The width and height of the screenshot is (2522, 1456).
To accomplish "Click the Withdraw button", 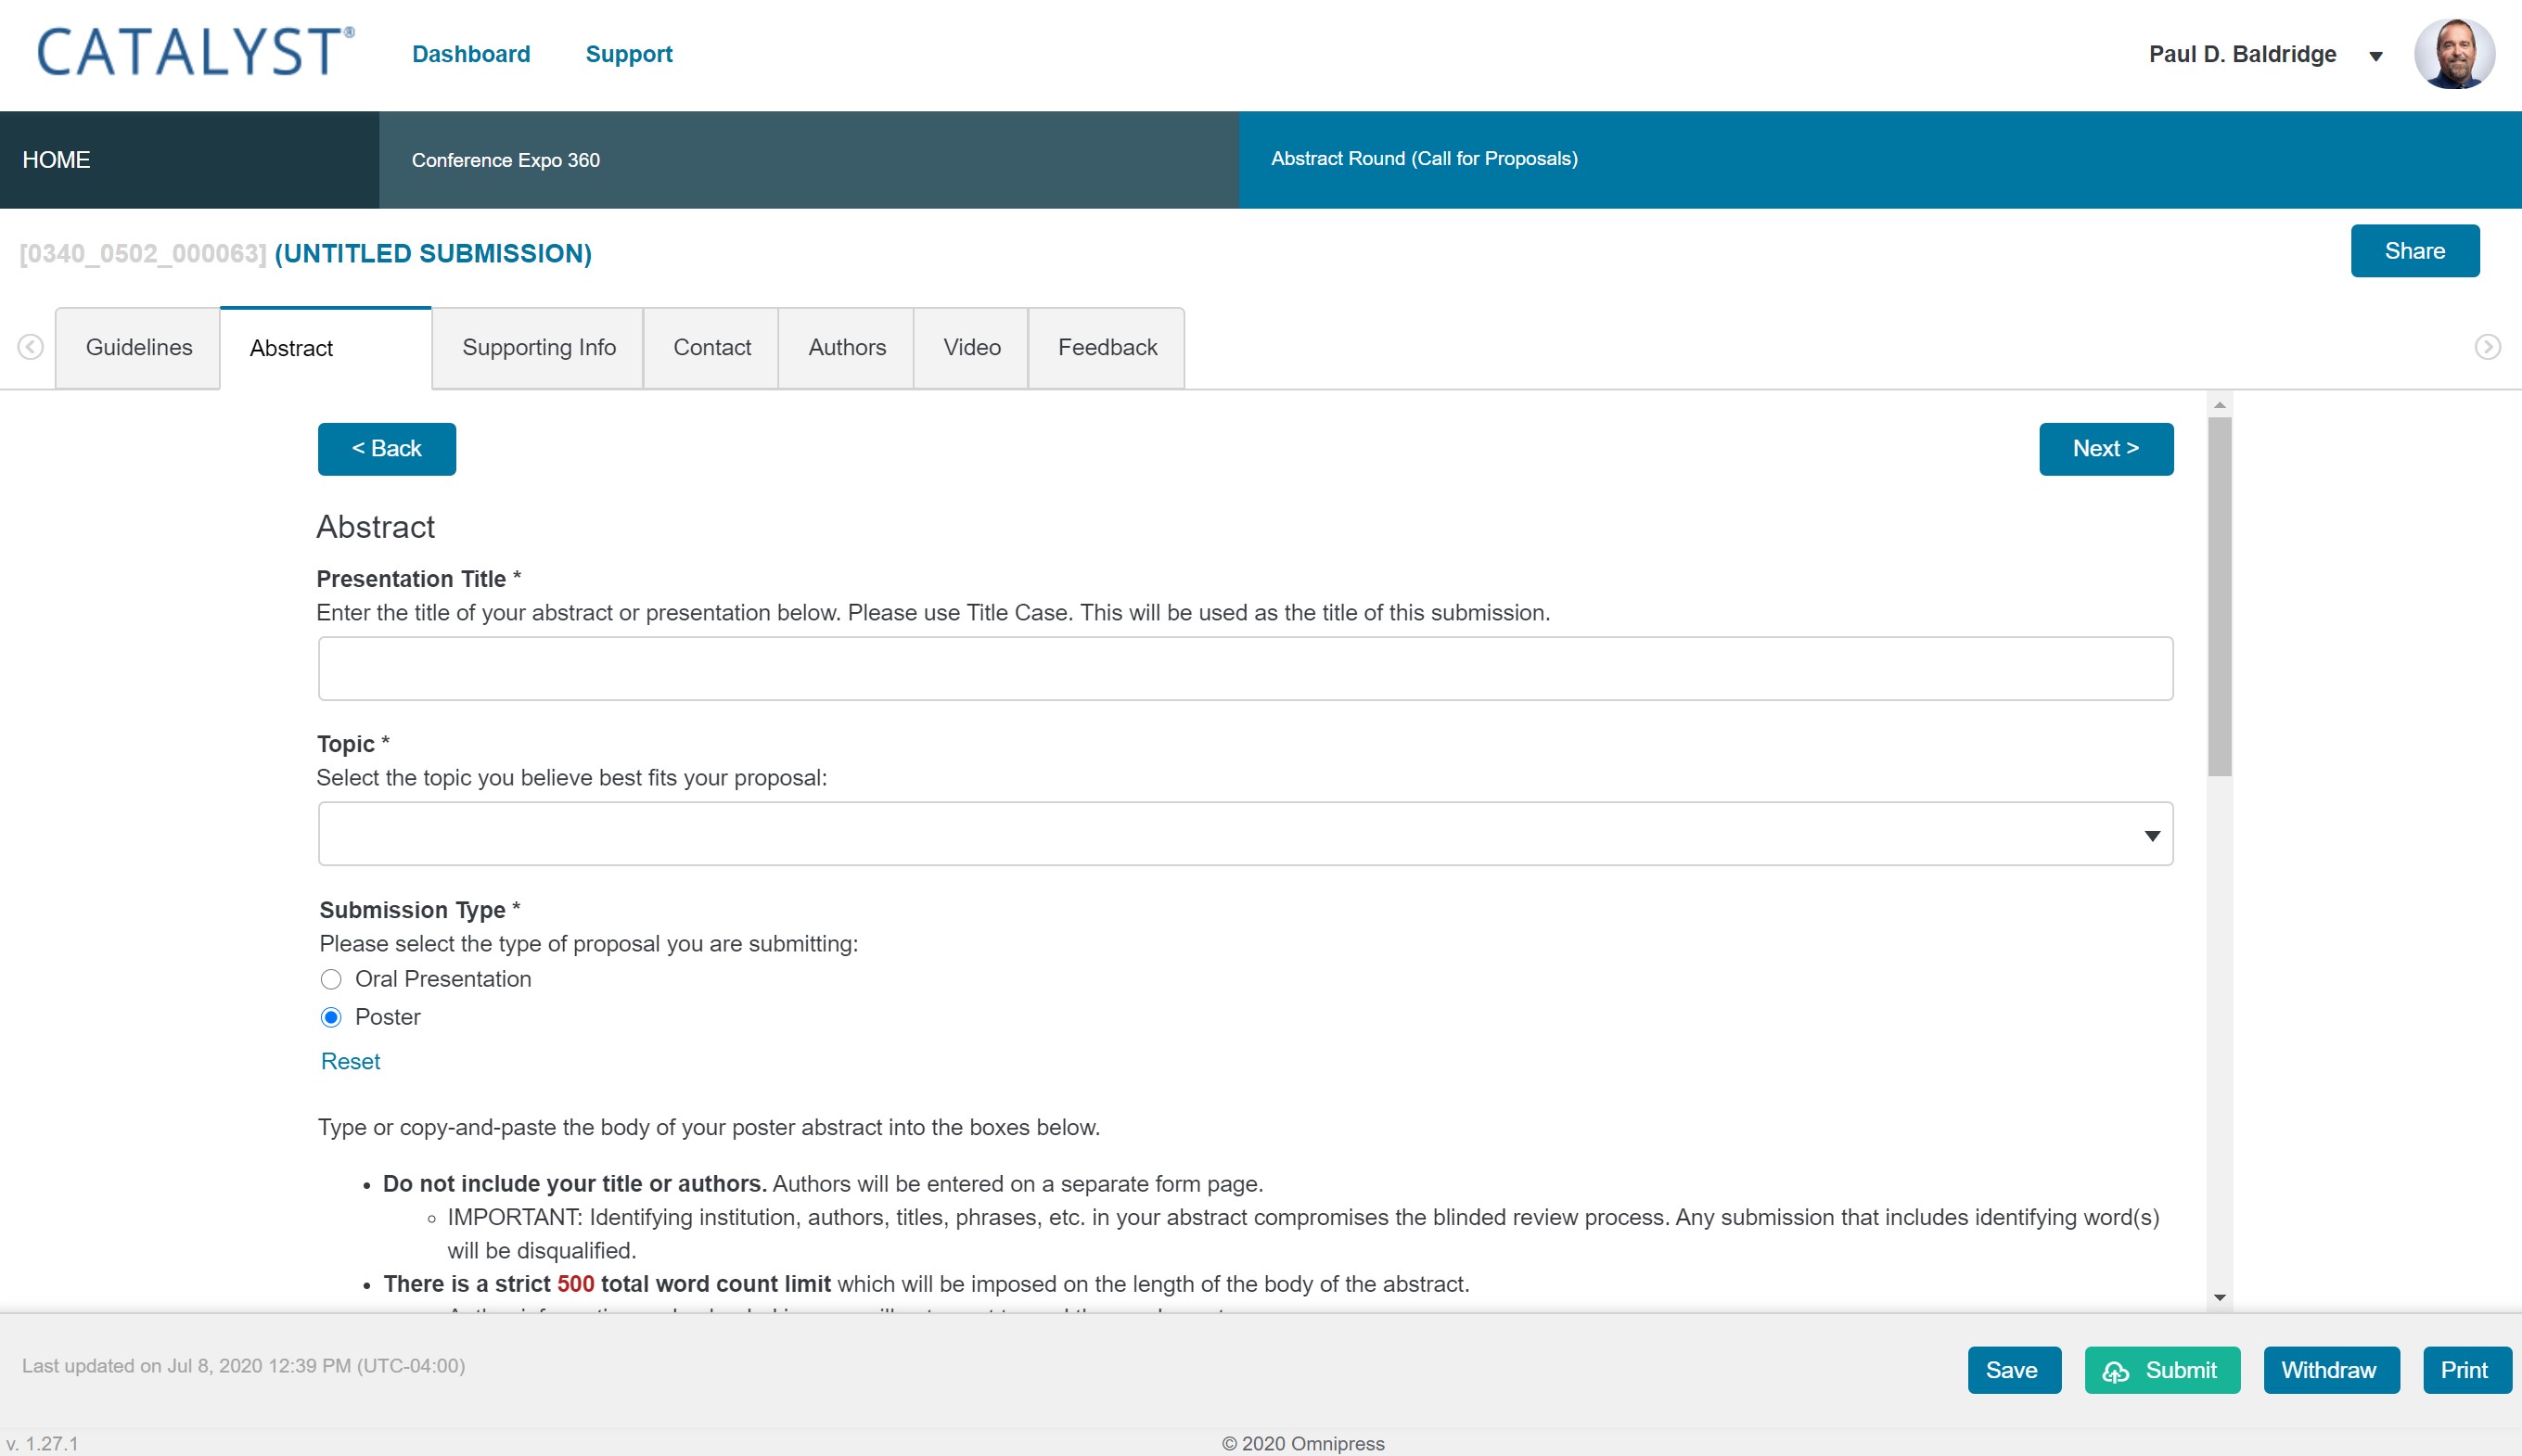I will [2330, 1370].
